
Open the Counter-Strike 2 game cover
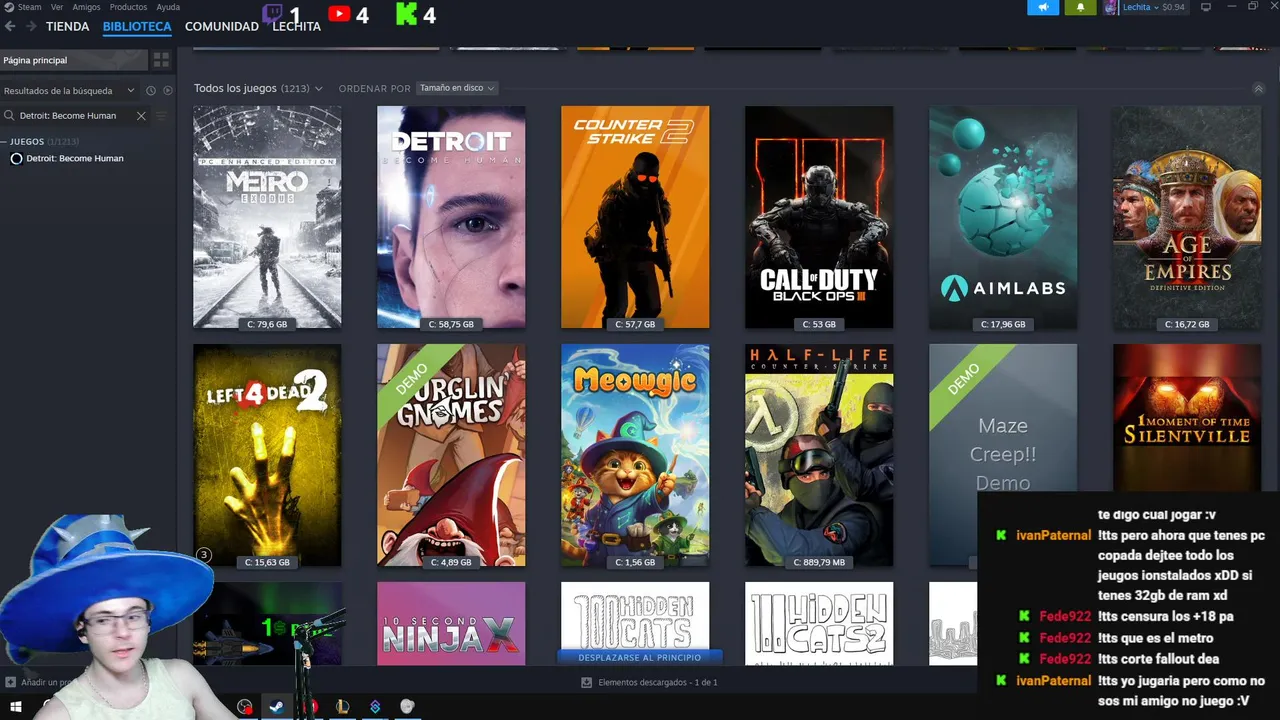coord(635,217)
